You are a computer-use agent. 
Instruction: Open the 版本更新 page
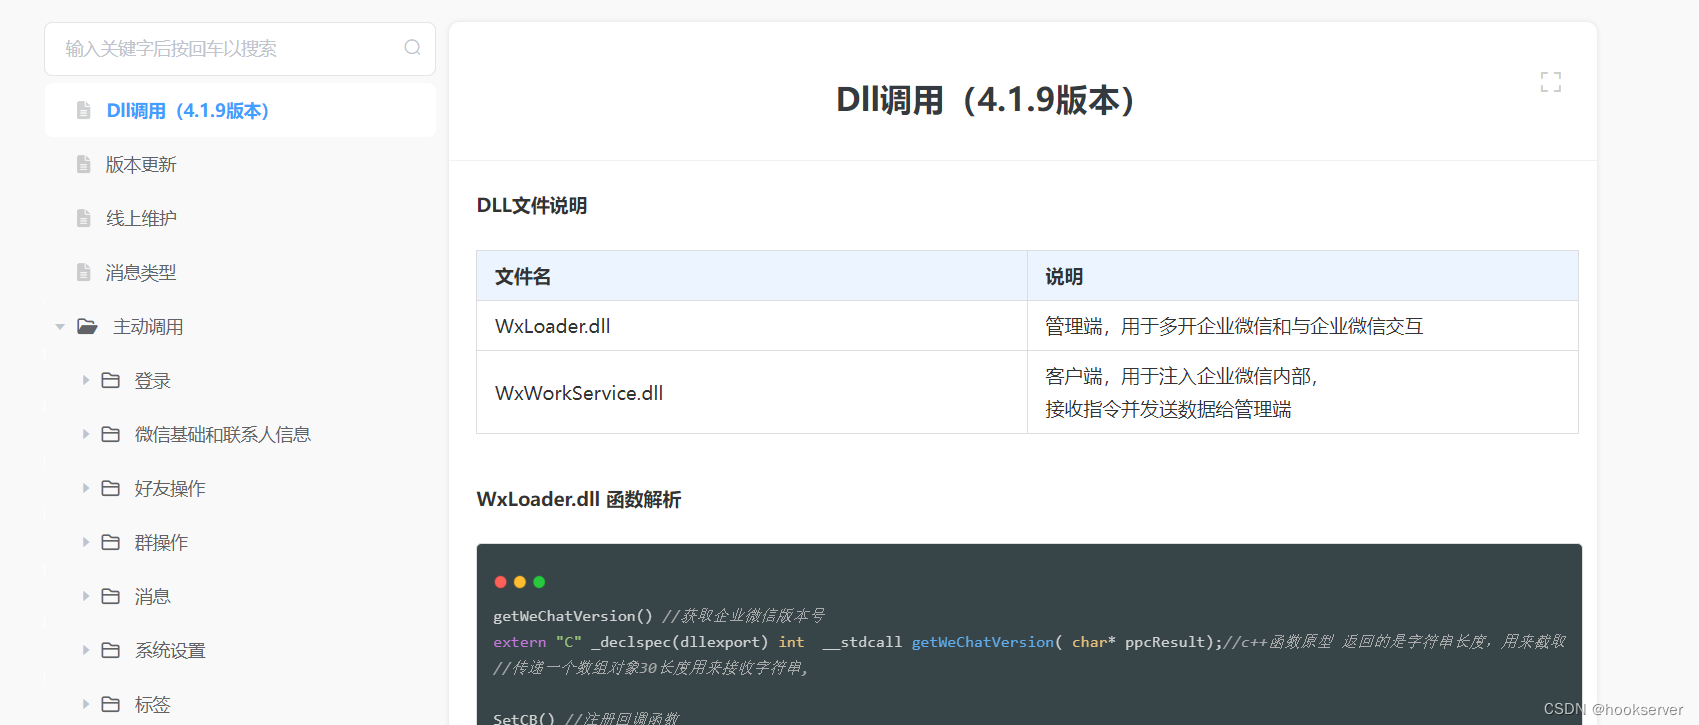(x=141, y=164)
